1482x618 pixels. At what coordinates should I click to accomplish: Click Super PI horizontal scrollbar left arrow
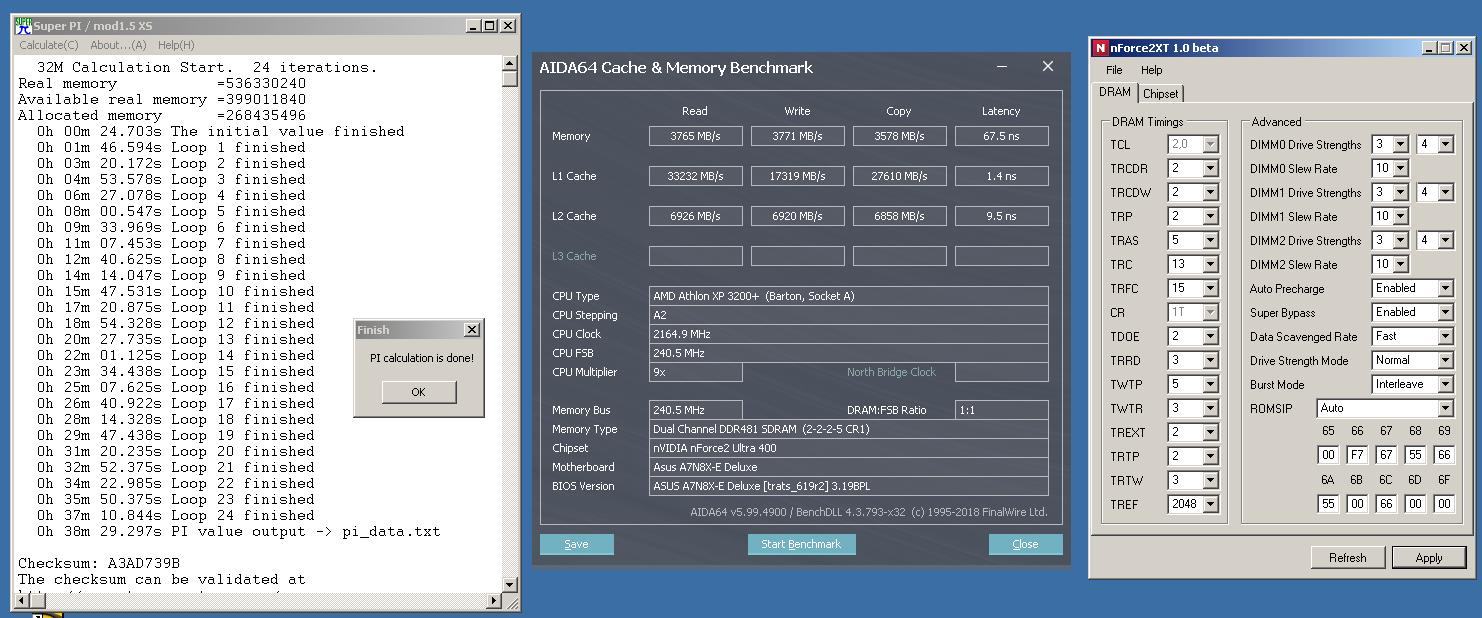point(23,600)
